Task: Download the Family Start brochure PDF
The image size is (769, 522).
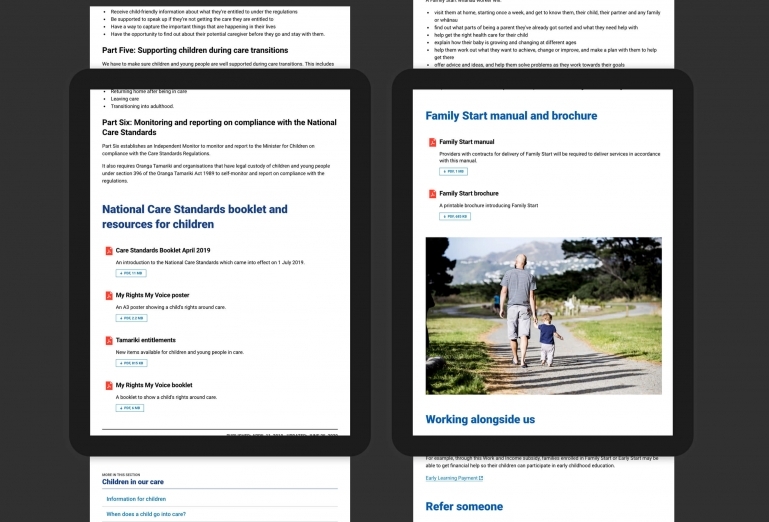Action: click(x=455, y=216)
